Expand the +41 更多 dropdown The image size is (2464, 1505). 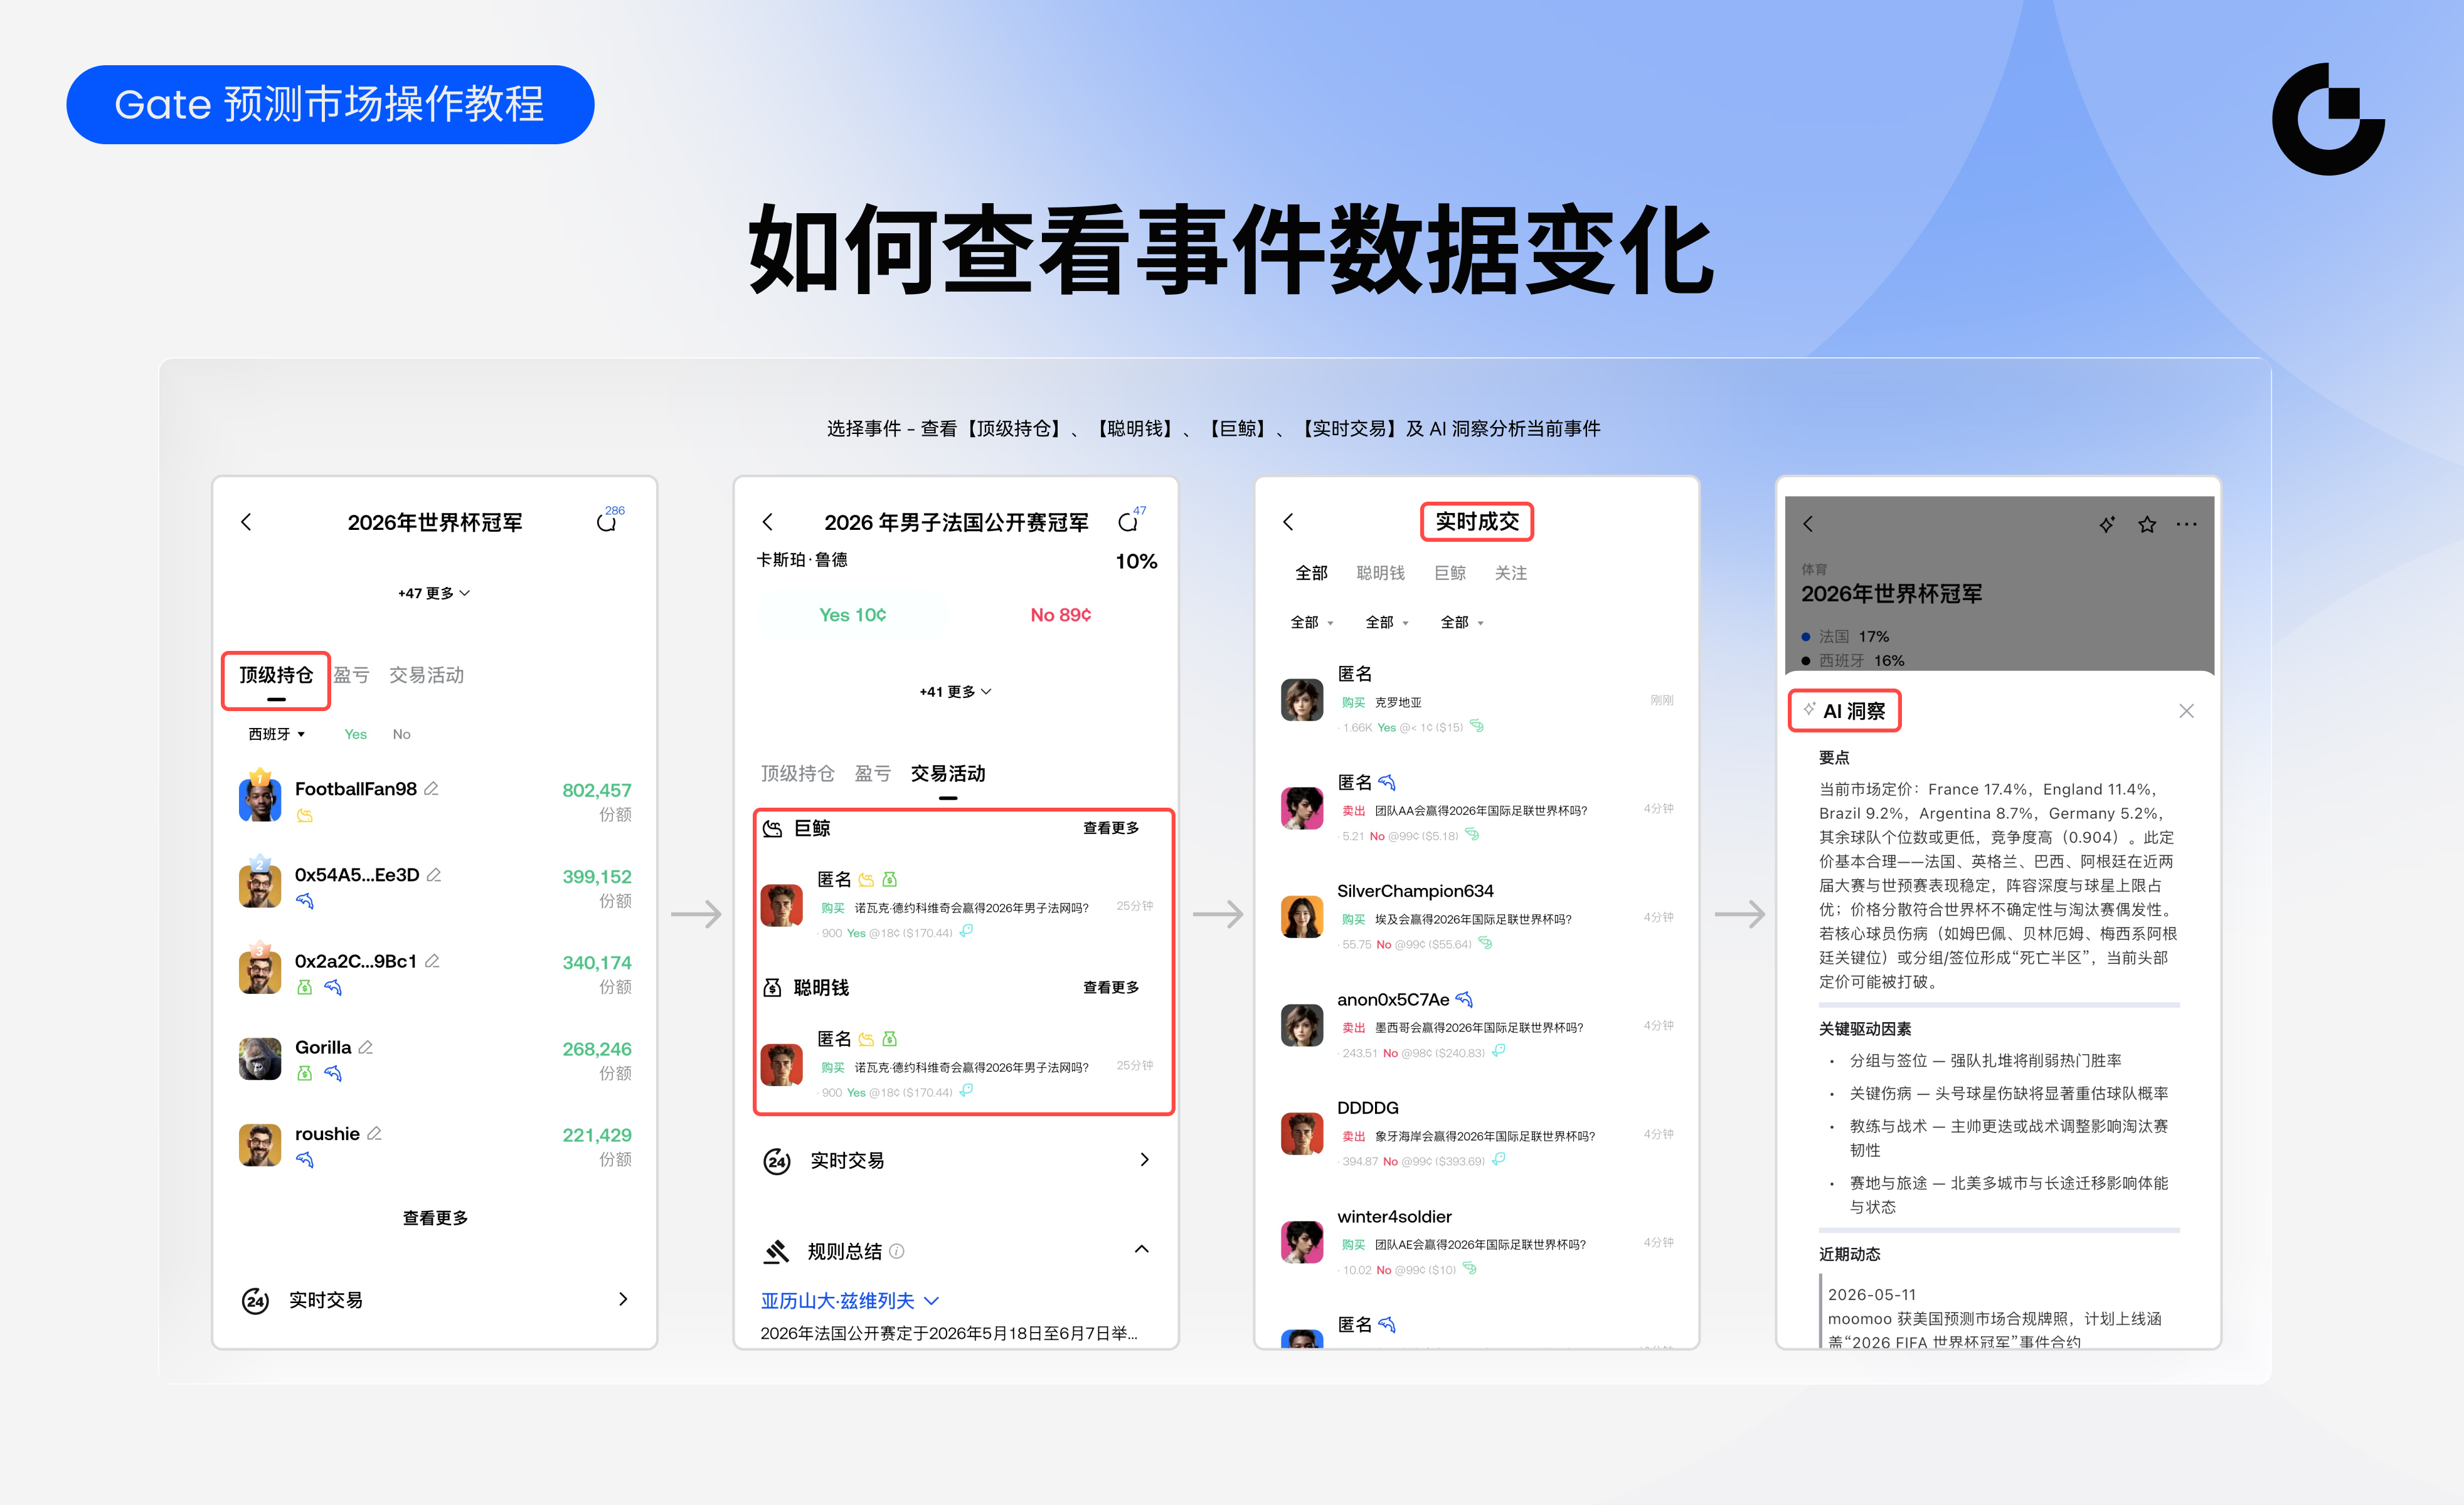(955, 691)
